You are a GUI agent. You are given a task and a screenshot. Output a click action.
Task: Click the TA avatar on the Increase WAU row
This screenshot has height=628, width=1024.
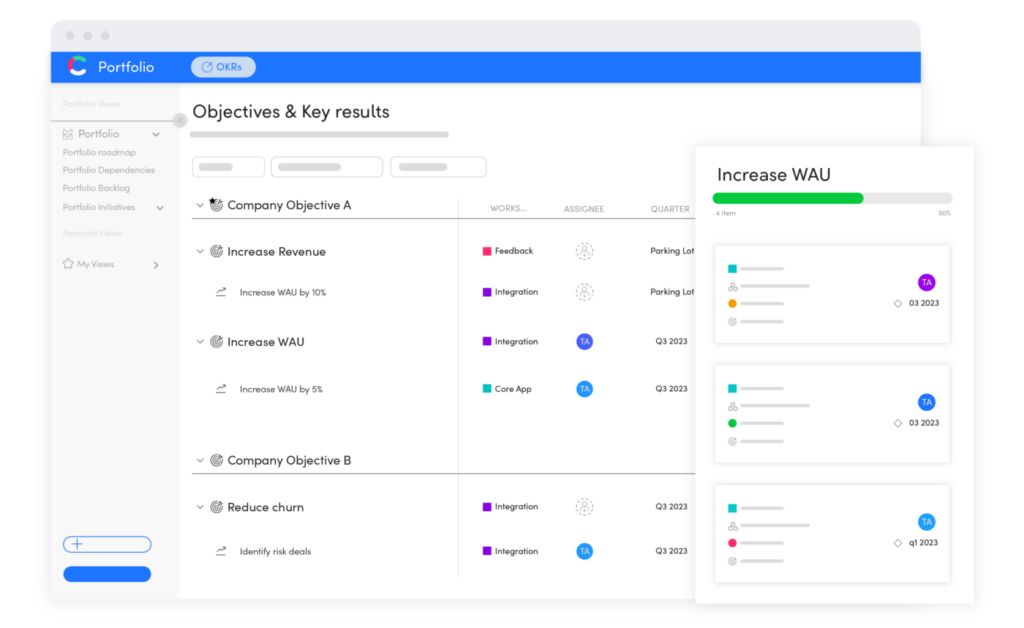click(584, 341)
